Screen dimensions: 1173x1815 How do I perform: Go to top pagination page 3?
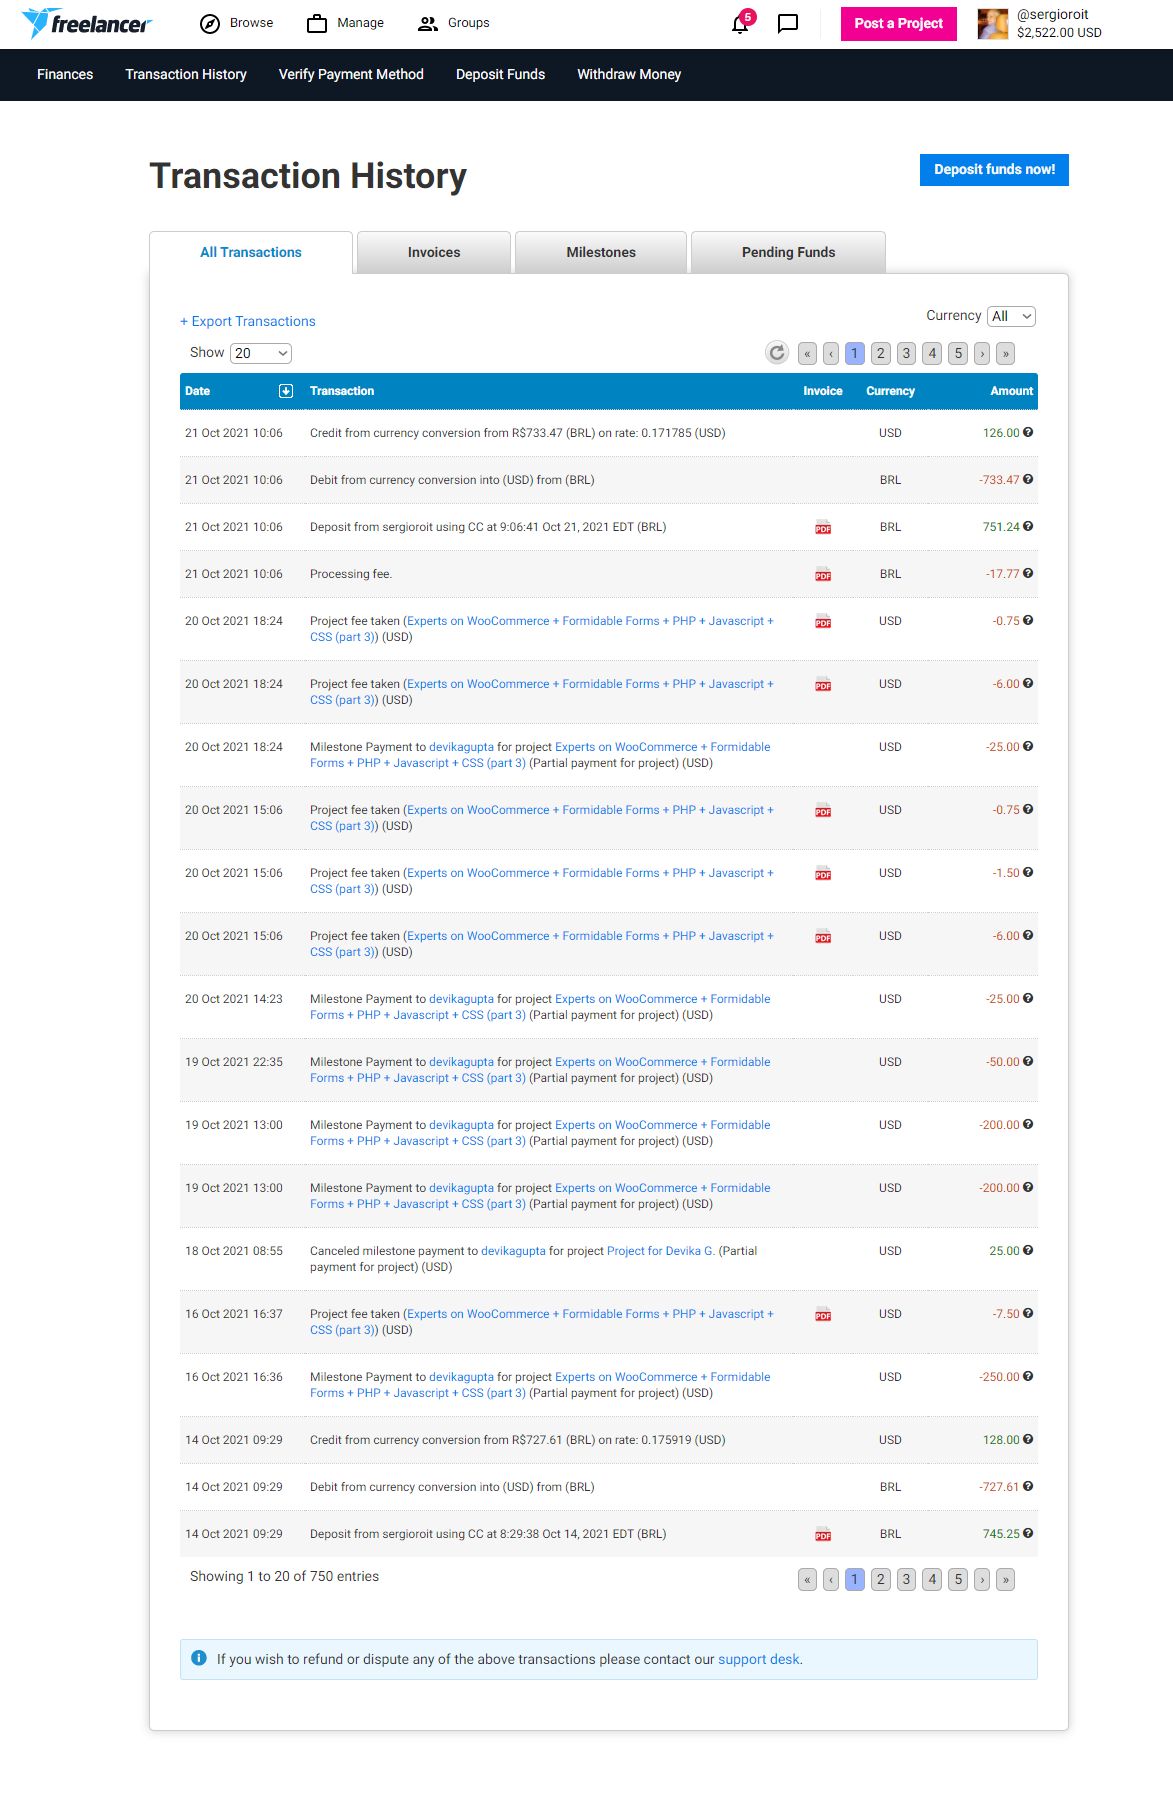(906, 353)
